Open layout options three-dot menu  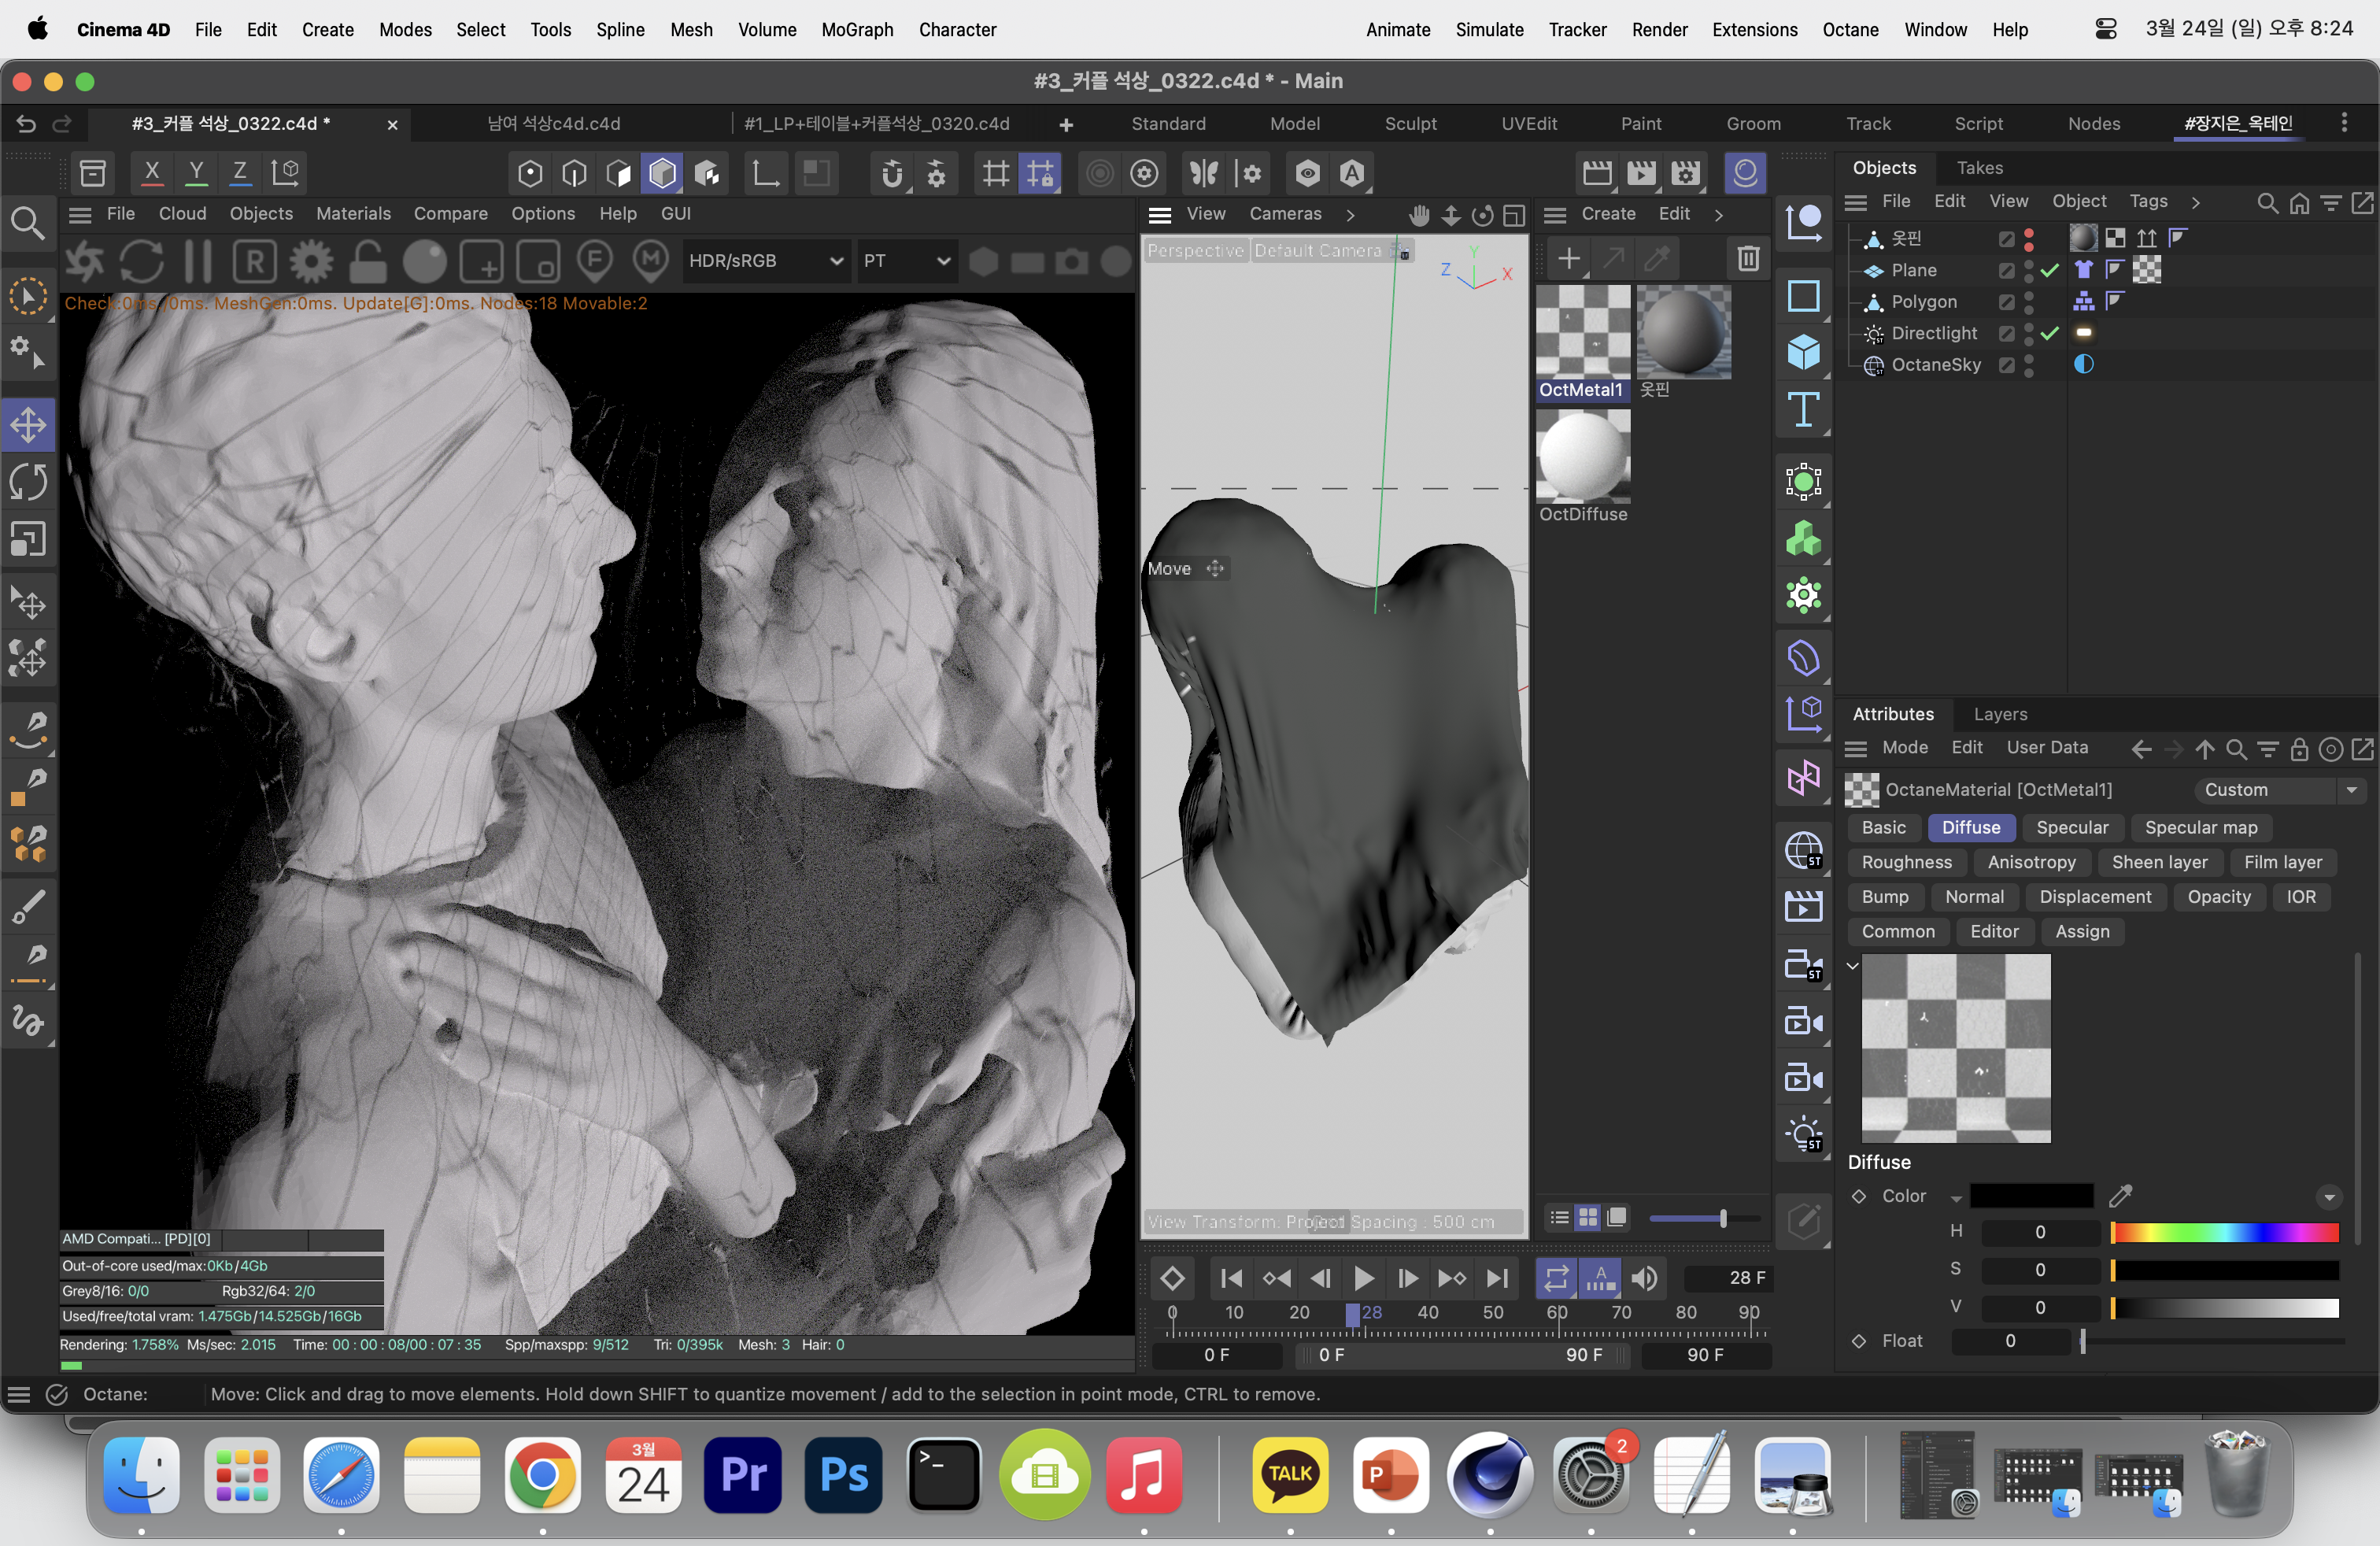coord(2344,122)
